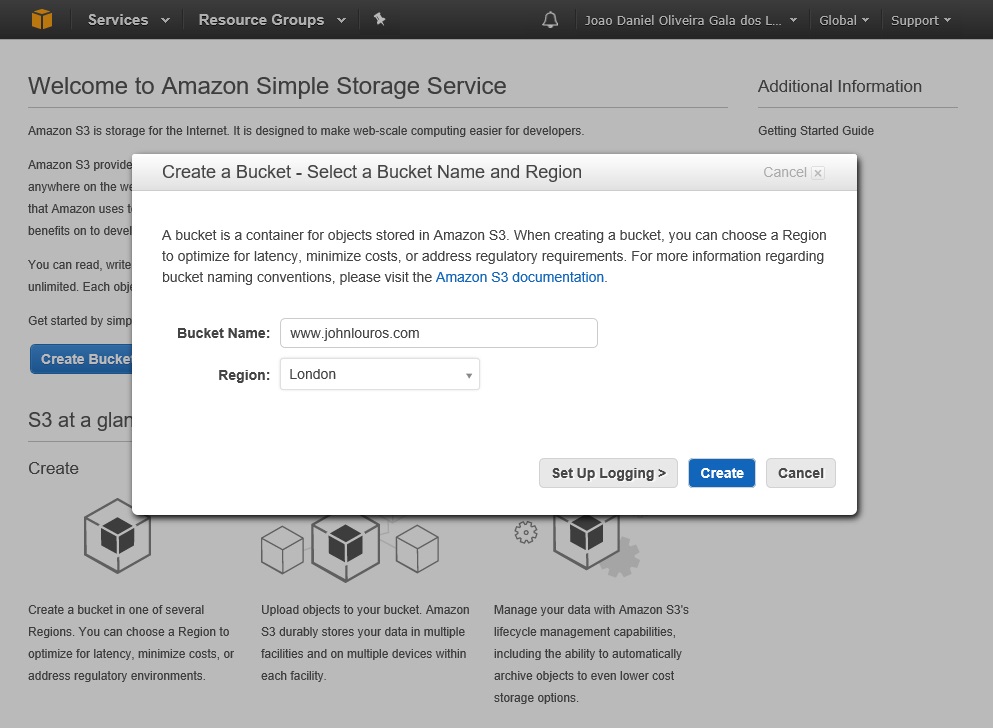The height and width of the screenshot is (728, 993).
Task: Click inside the Bucket Name input field
Action: click(x=438, y=332)
